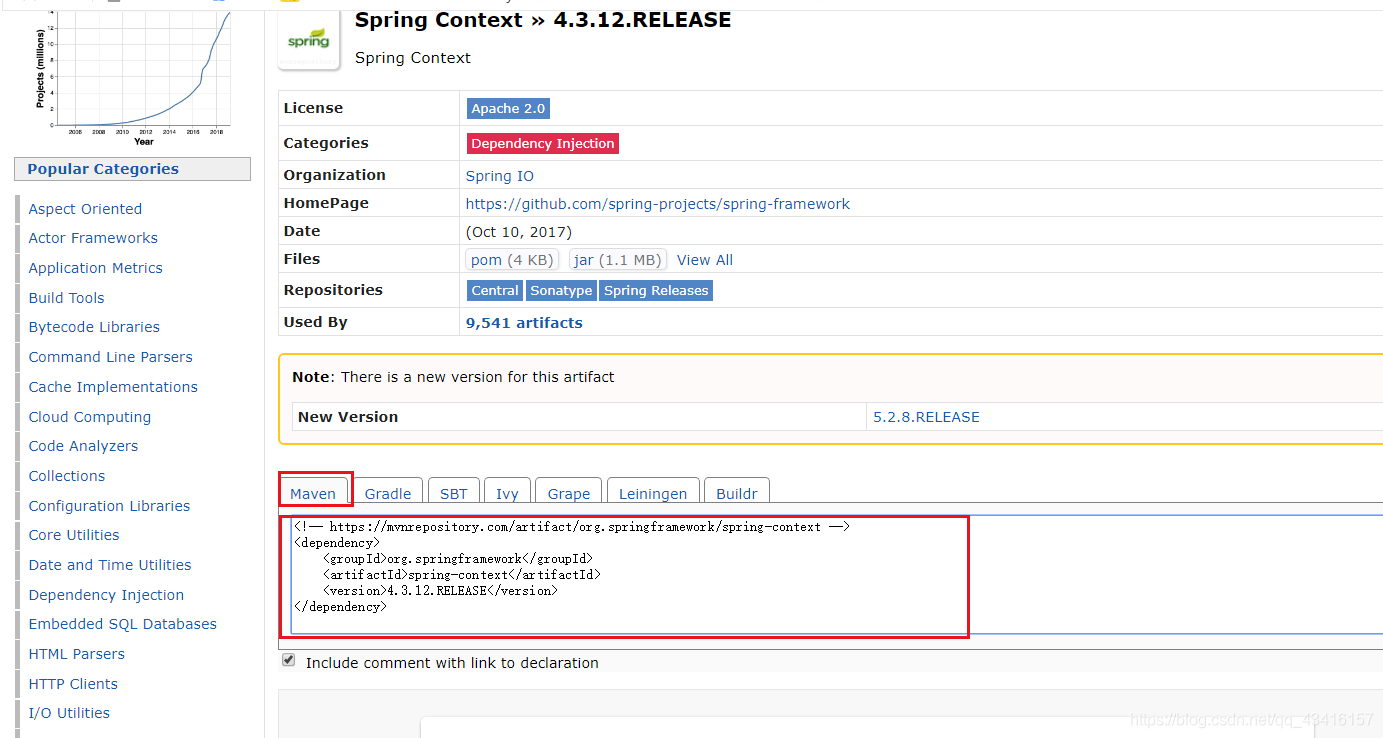Click the '(Oct 10, 2017)' date value
This screenshot has width=1383, height=738.
pyautogui.click(x=519, y=232)
